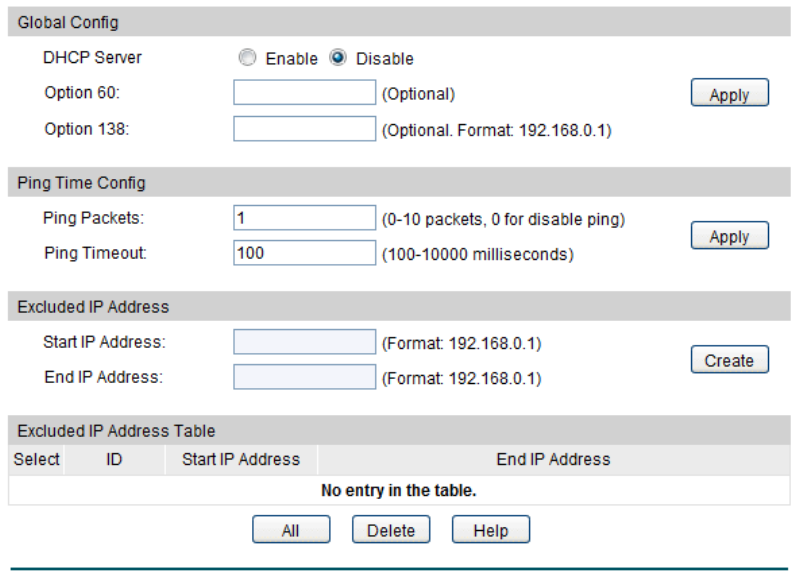Click the Start IP Address input box
Screen dimensions: 795x588
(304, 343)
